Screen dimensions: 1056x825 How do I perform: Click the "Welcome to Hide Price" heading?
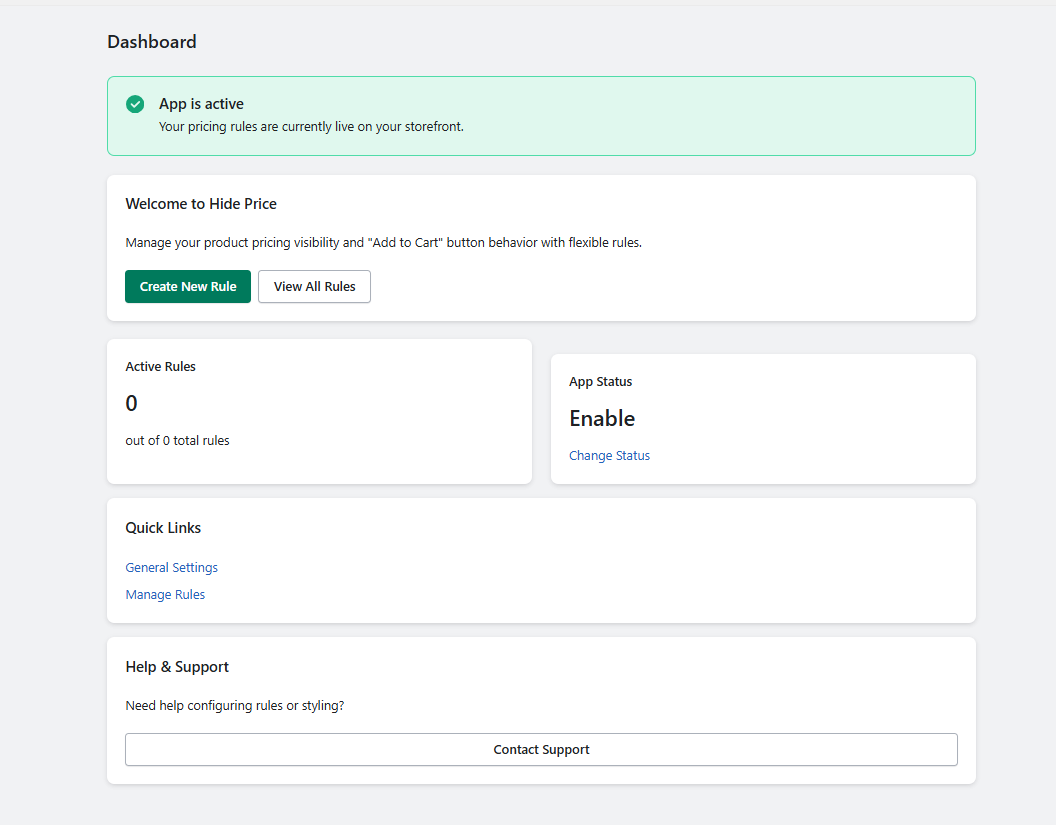coord(201,204)
